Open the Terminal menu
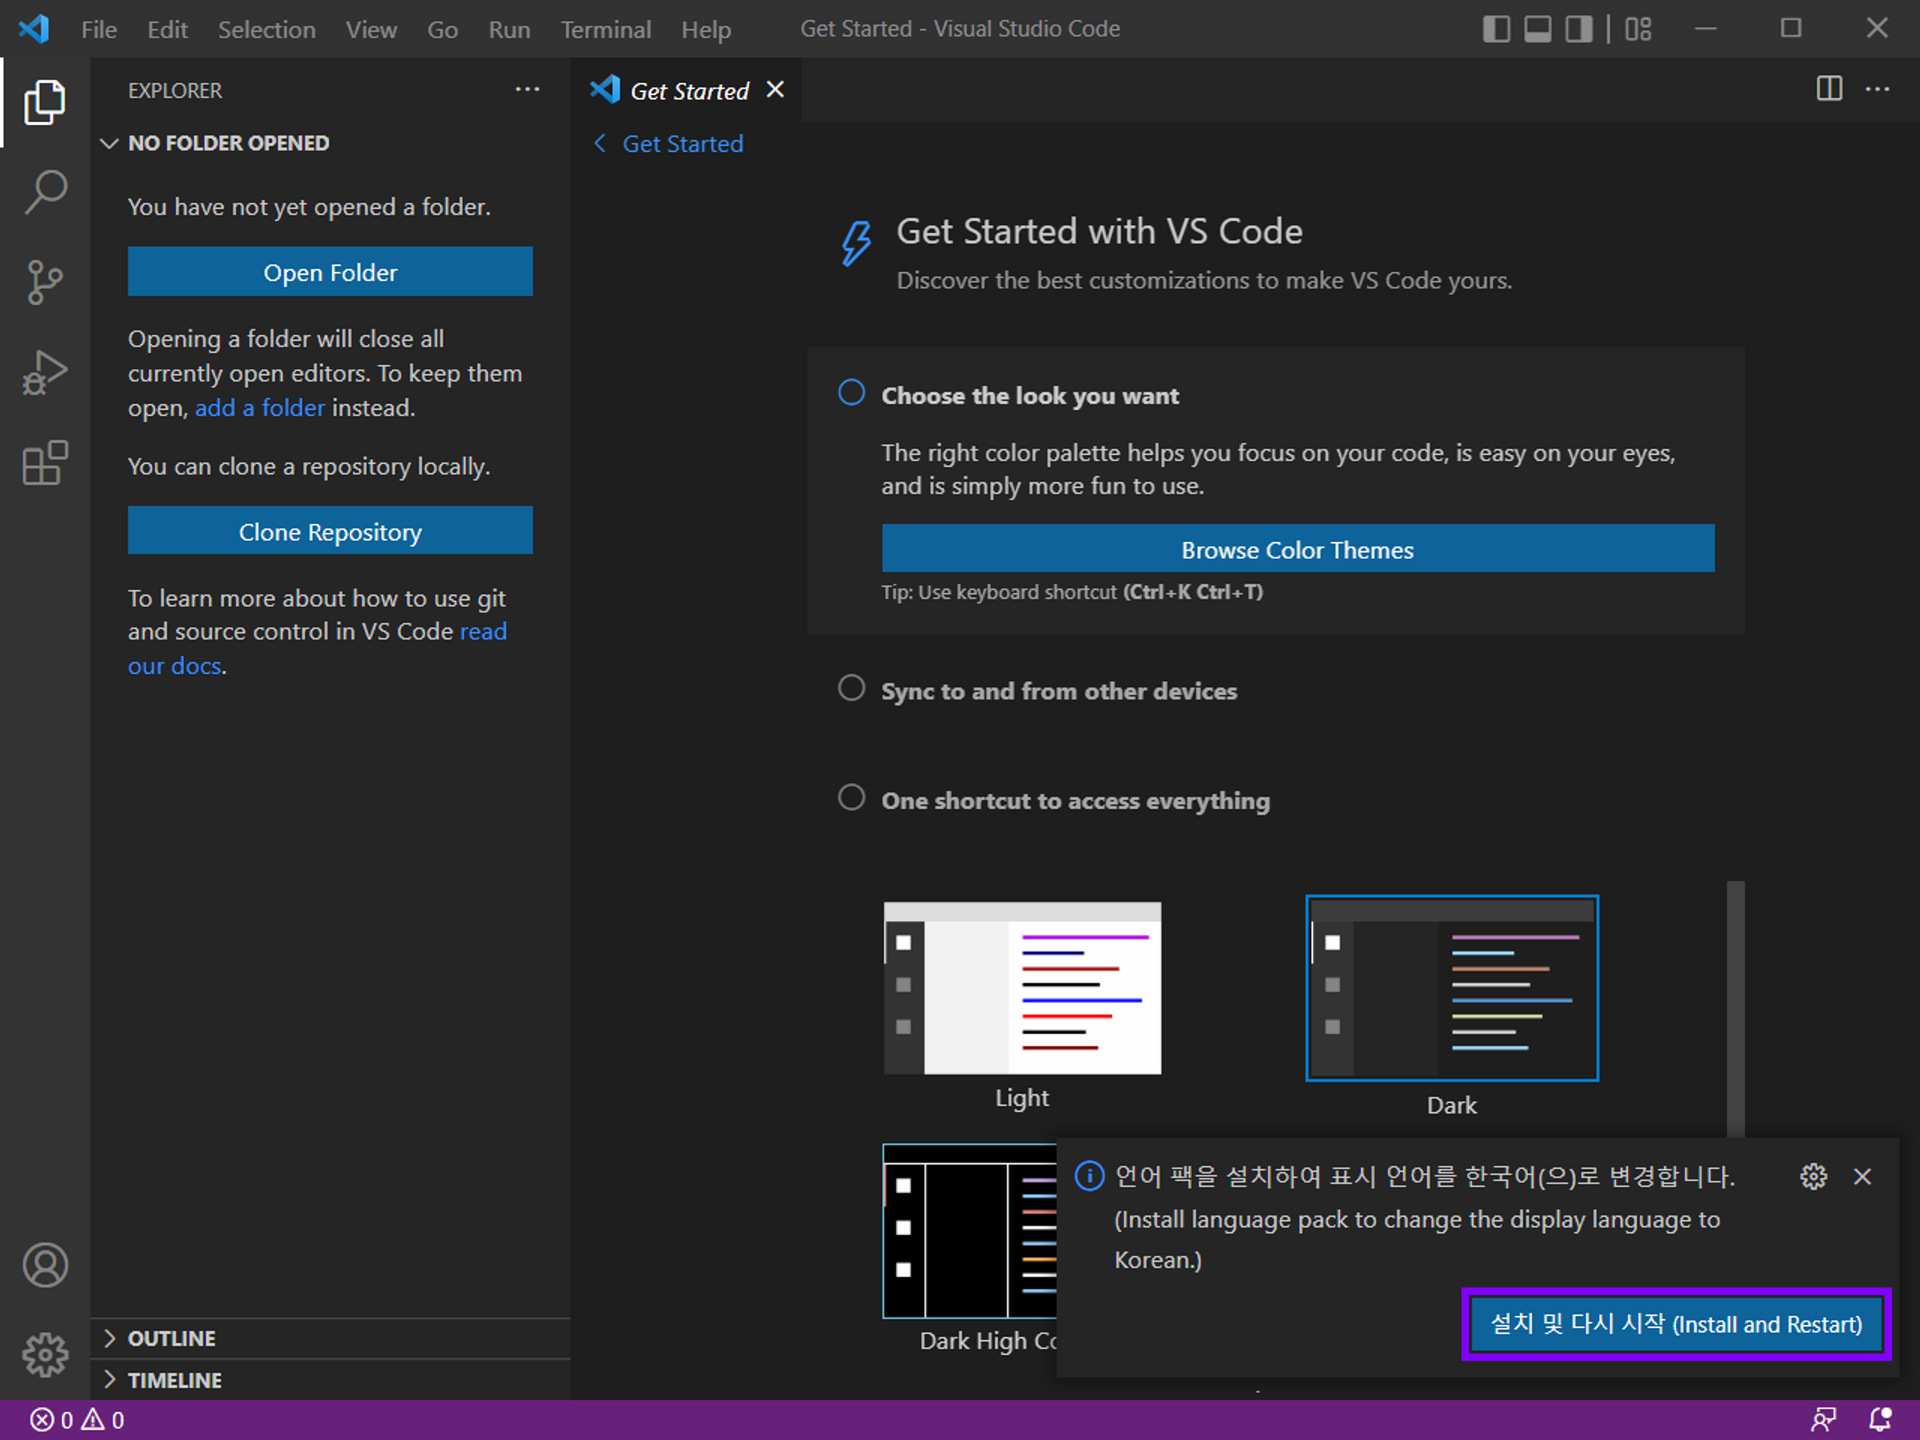The image size is (1920, 1440). 606,29
